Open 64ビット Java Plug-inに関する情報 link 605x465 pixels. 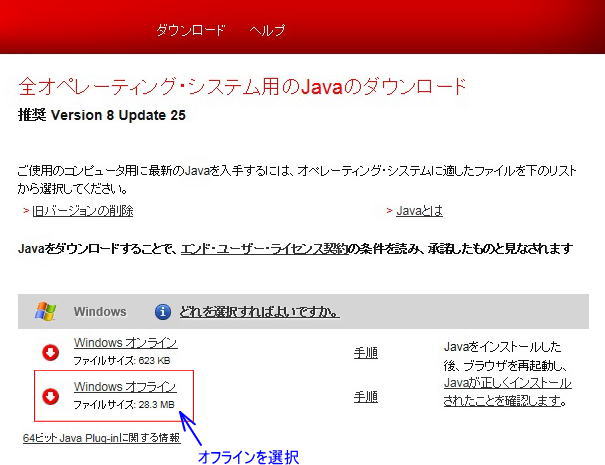tap(101, 438)
